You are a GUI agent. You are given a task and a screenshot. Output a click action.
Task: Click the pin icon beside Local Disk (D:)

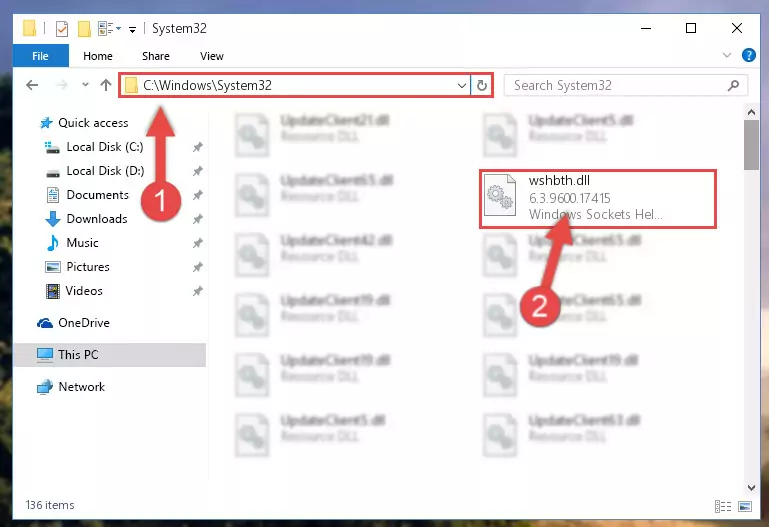pos(198,171)
